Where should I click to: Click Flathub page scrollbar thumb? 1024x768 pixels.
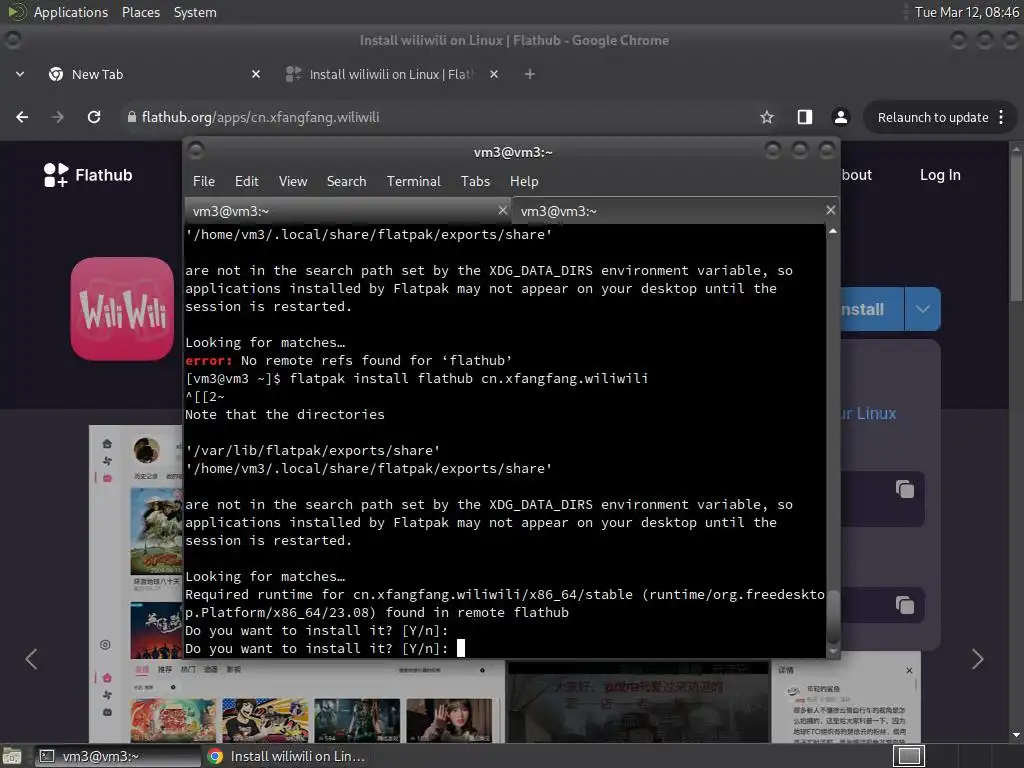click(1016, 229)
